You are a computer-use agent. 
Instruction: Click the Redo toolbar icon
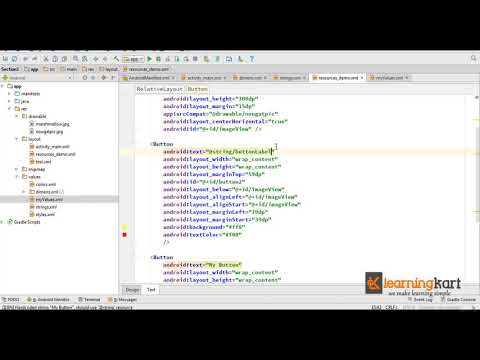tap(35, 59)
